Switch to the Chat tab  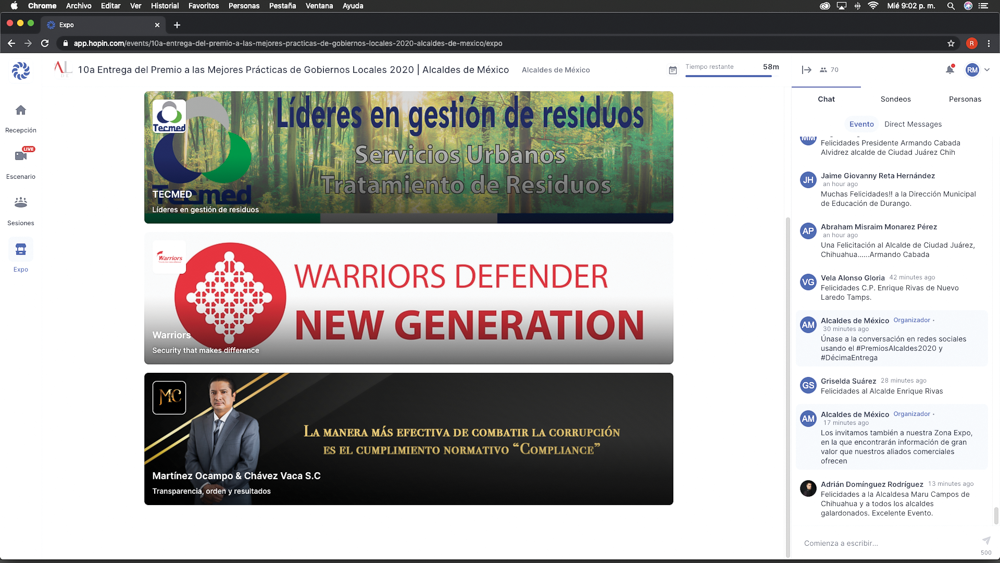pos(826,99)
